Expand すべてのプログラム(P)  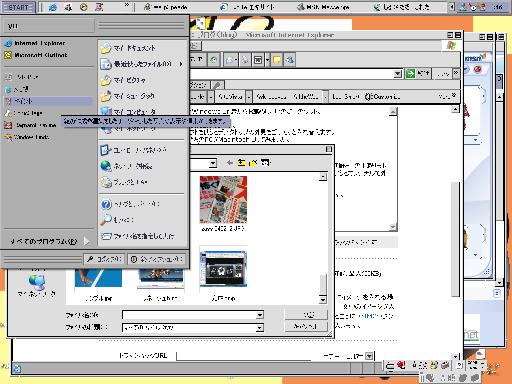(49, 241)
